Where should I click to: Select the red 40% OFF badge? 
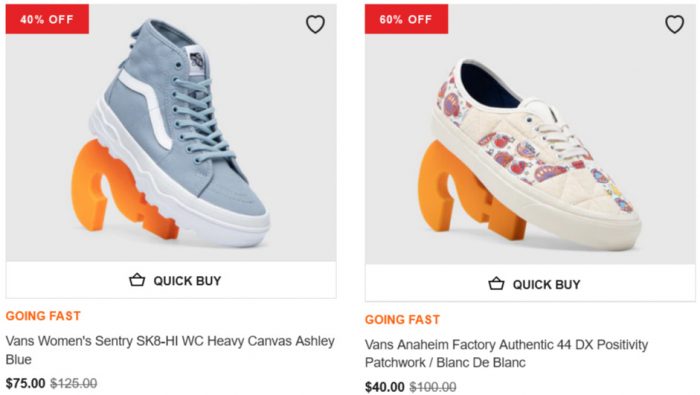(47, 19)
